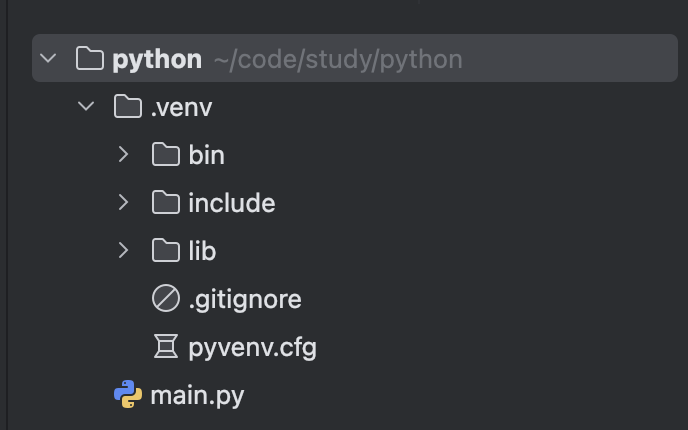Screen dimensions: 688x430
Task: Expand the lib folder arrow
Action: click(124, 250)
